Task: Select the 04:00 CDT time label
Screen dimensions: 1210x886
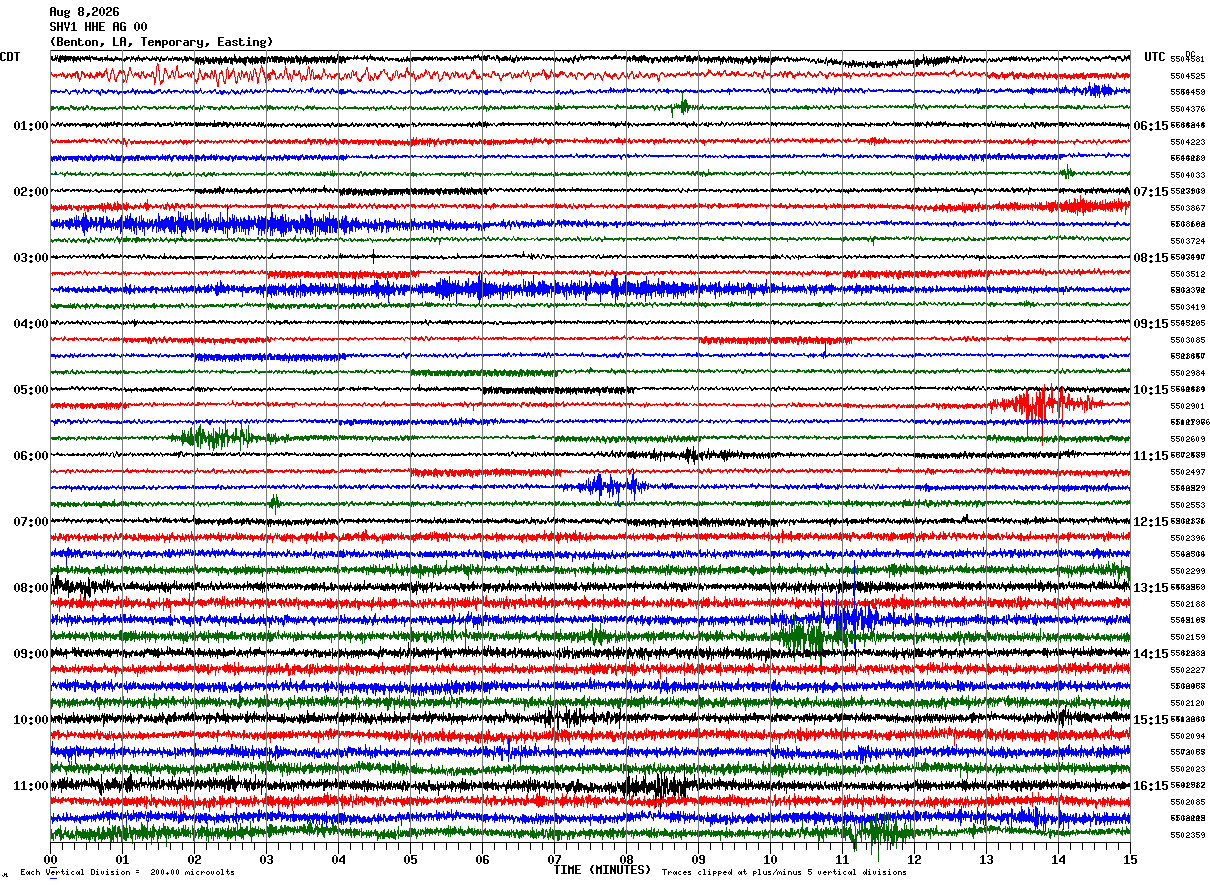Action: (31, 324)
